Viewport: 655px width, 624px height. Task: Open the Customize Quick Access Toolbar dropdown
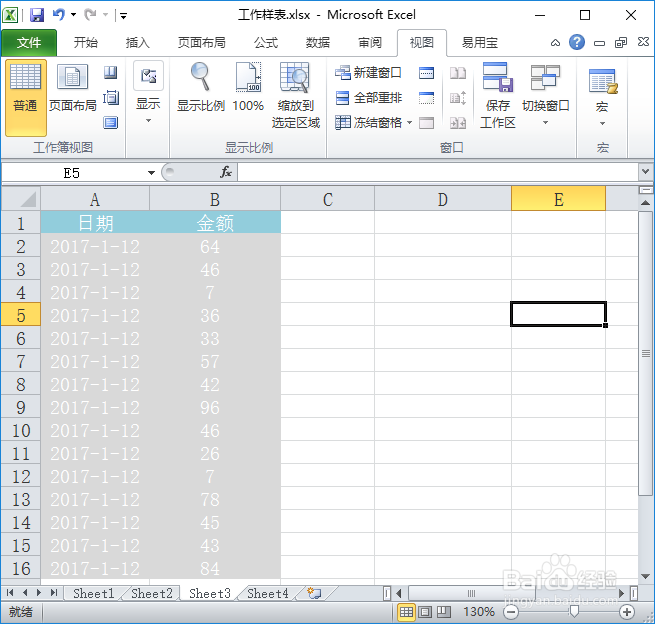(x=123, y=16)
